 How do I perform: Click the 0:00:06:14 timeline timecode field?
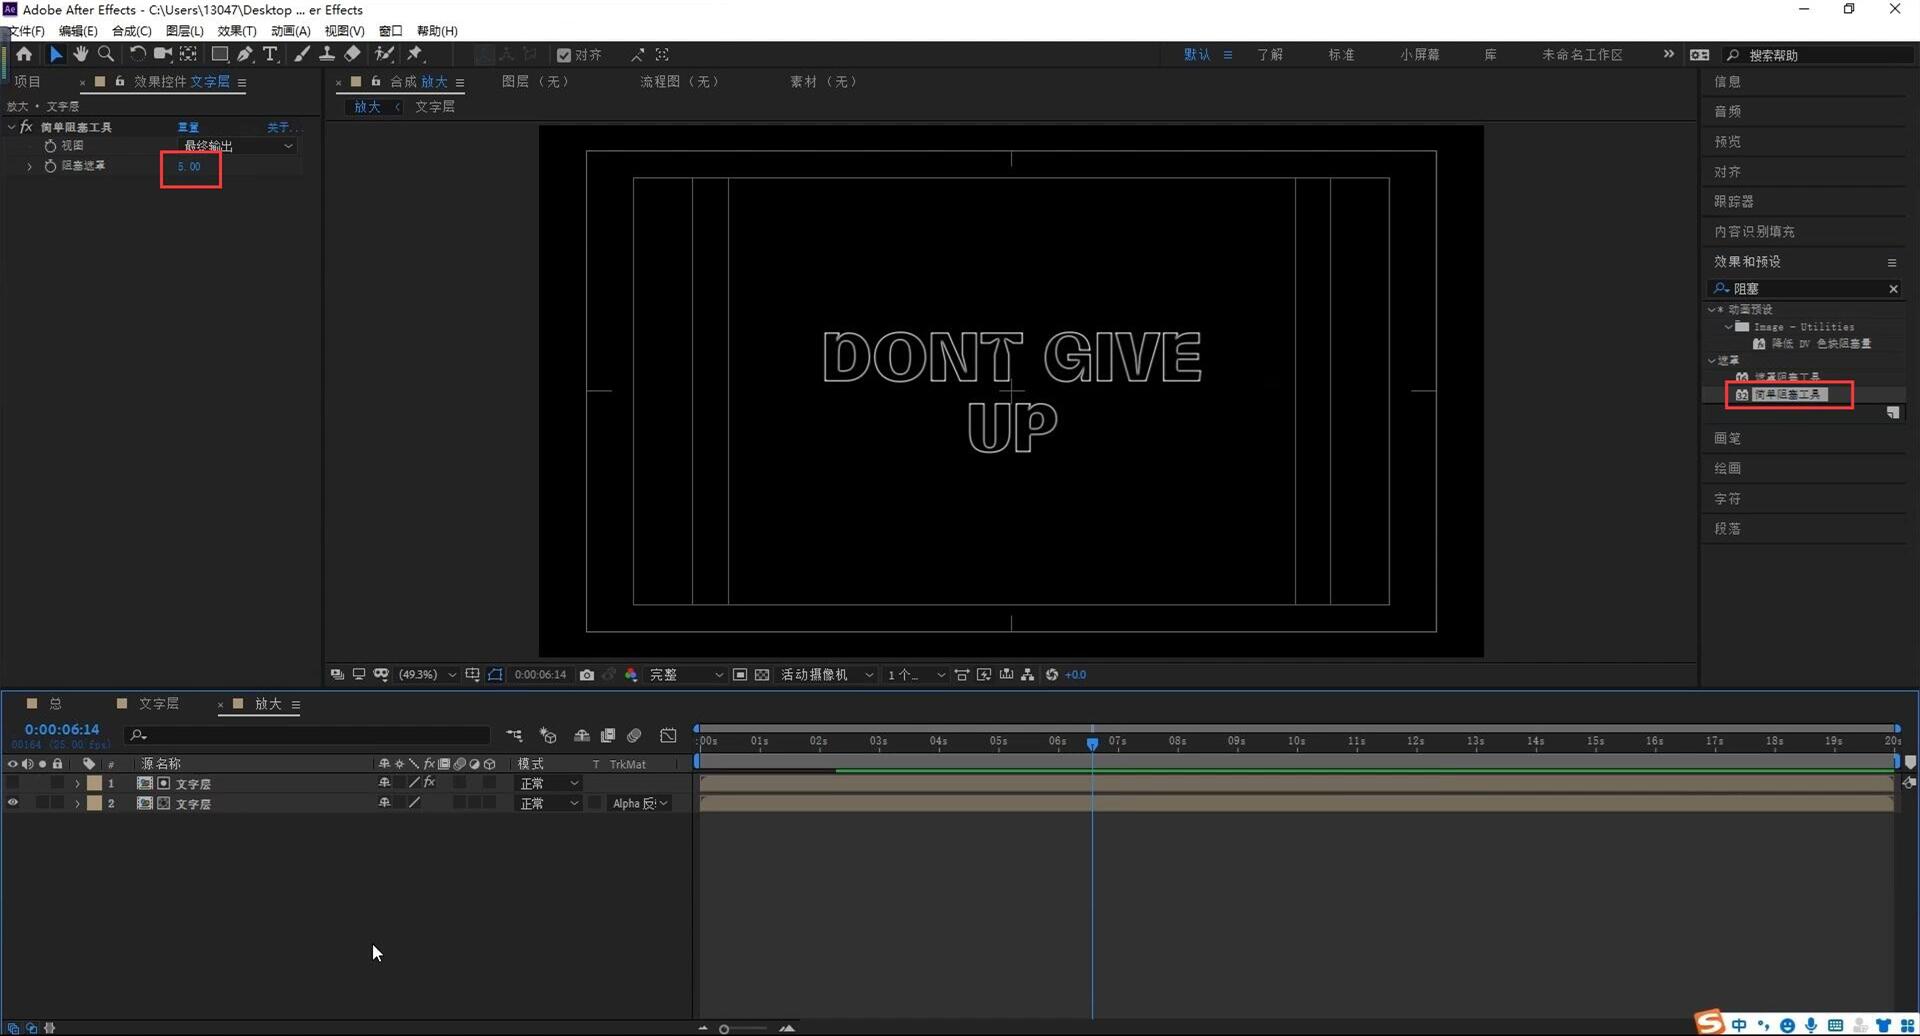62,730
